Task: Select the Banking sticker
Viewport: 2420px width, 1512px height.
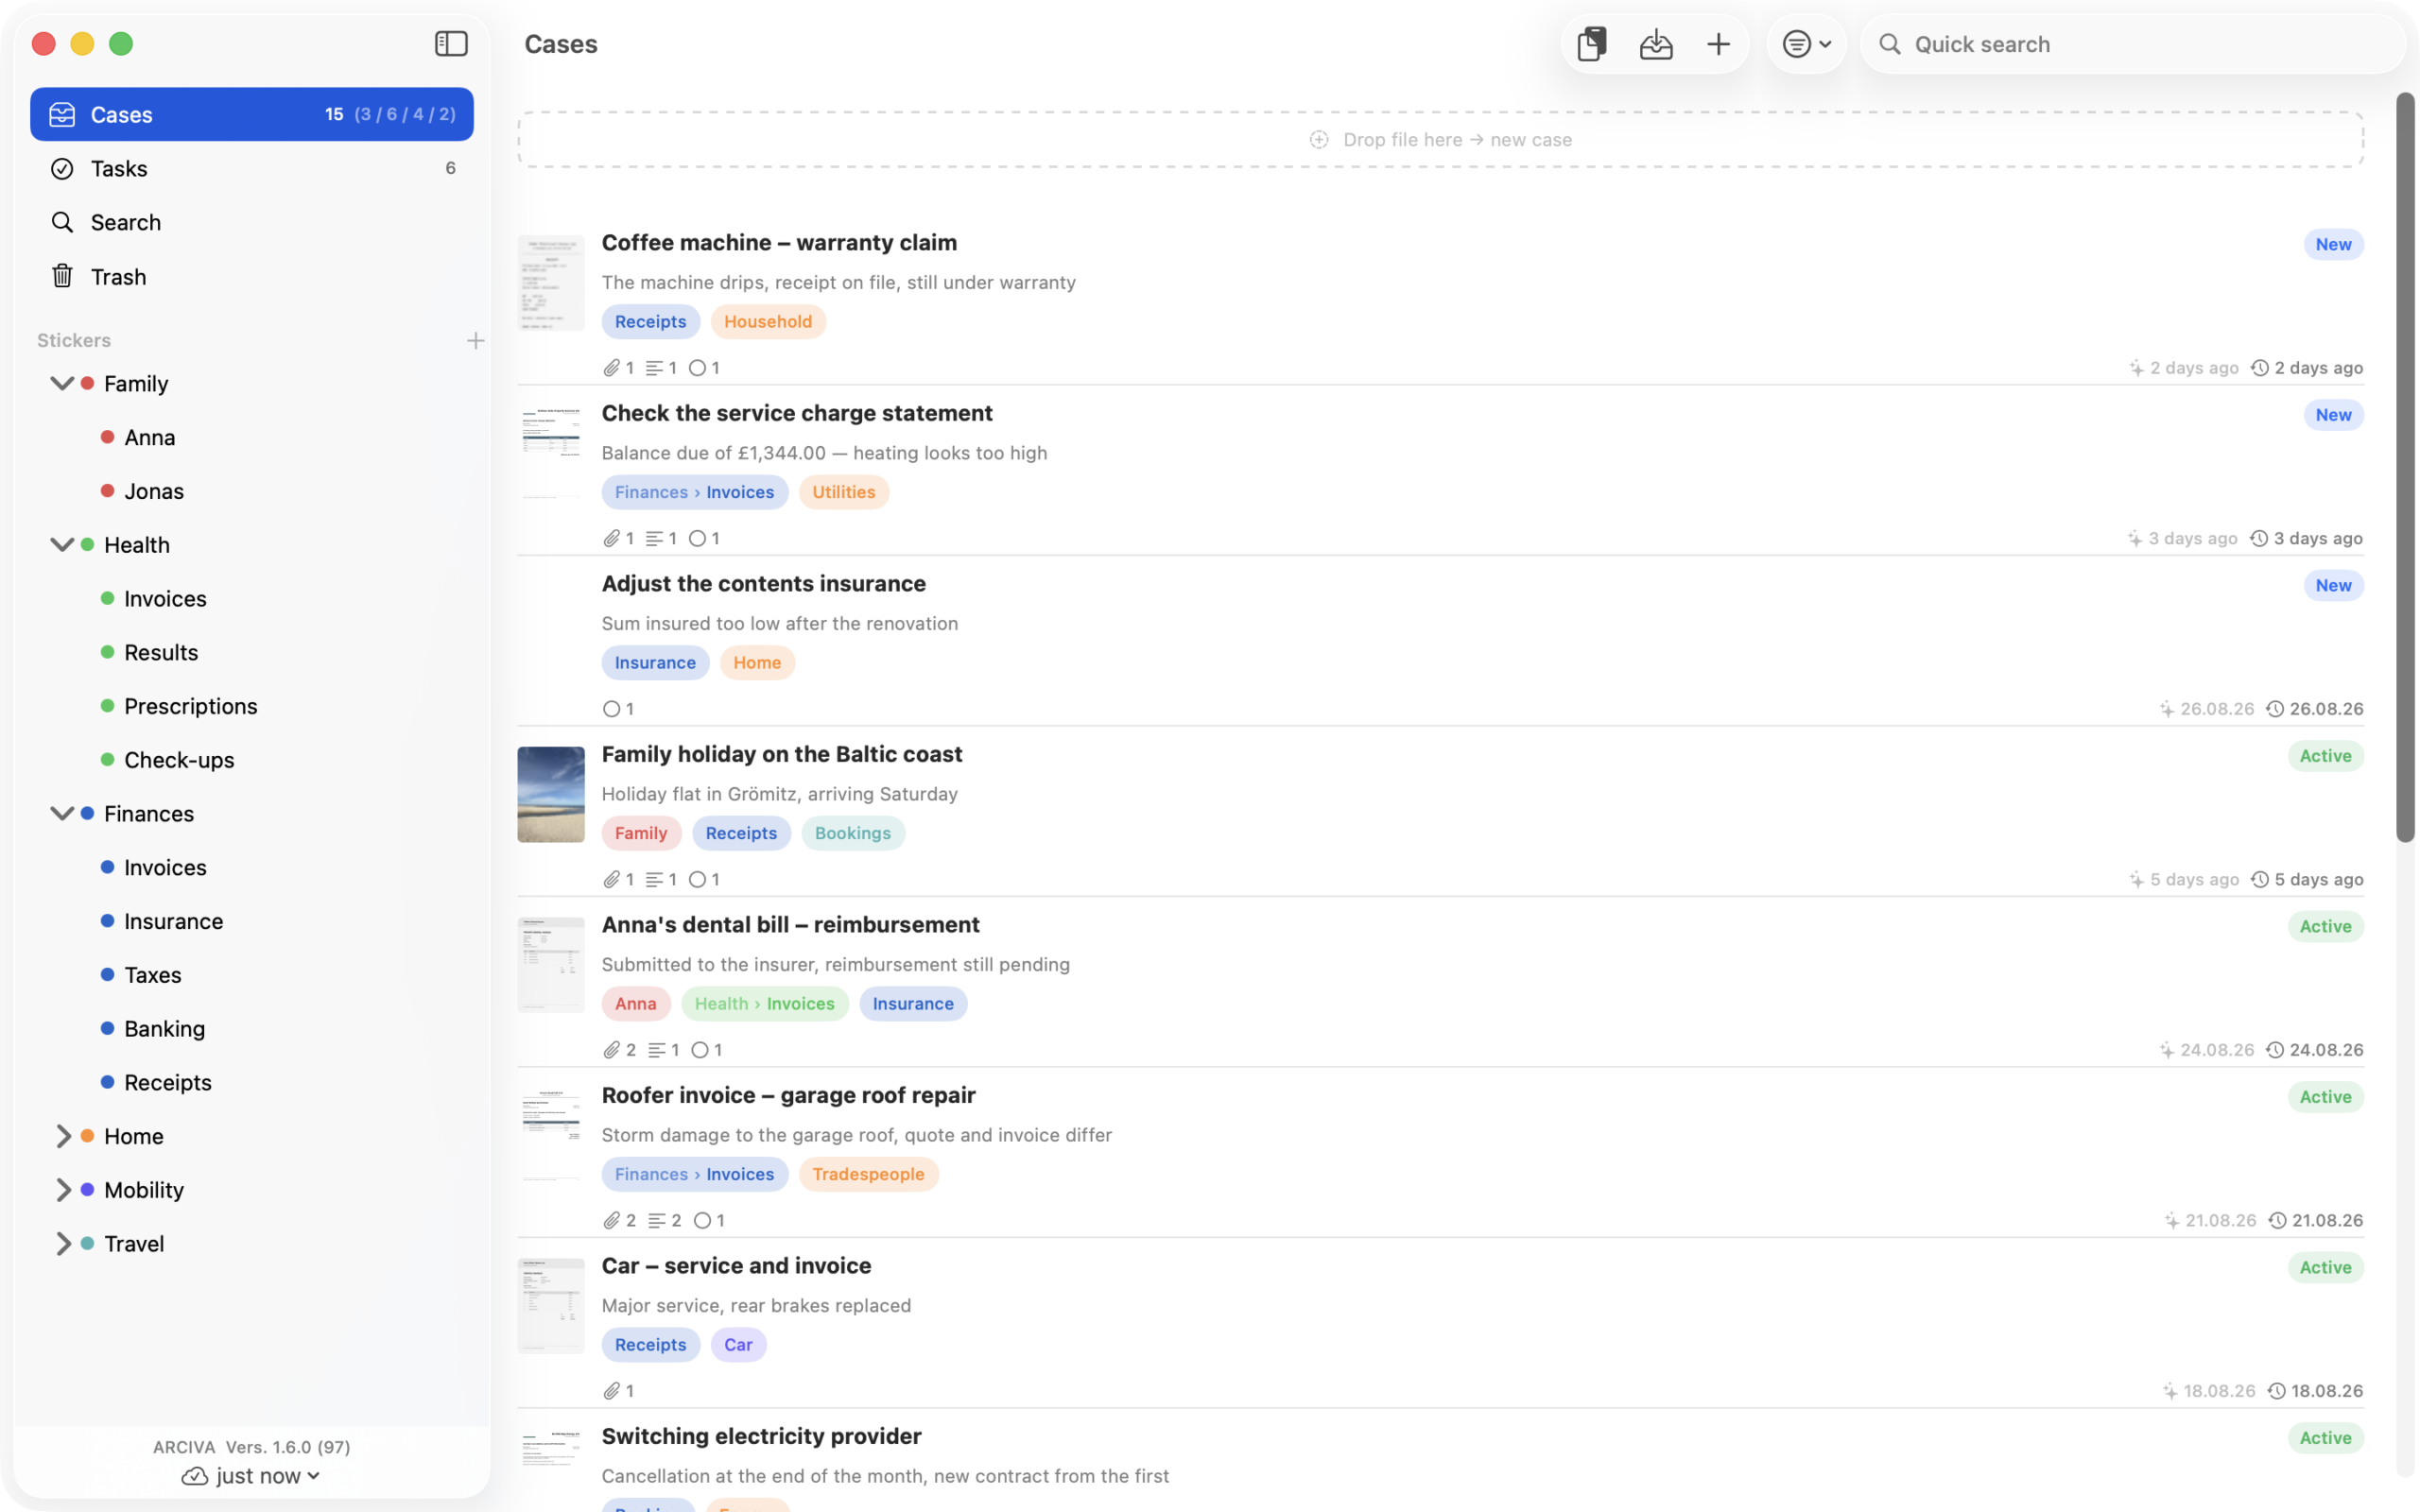Action: click(164, 1029)
